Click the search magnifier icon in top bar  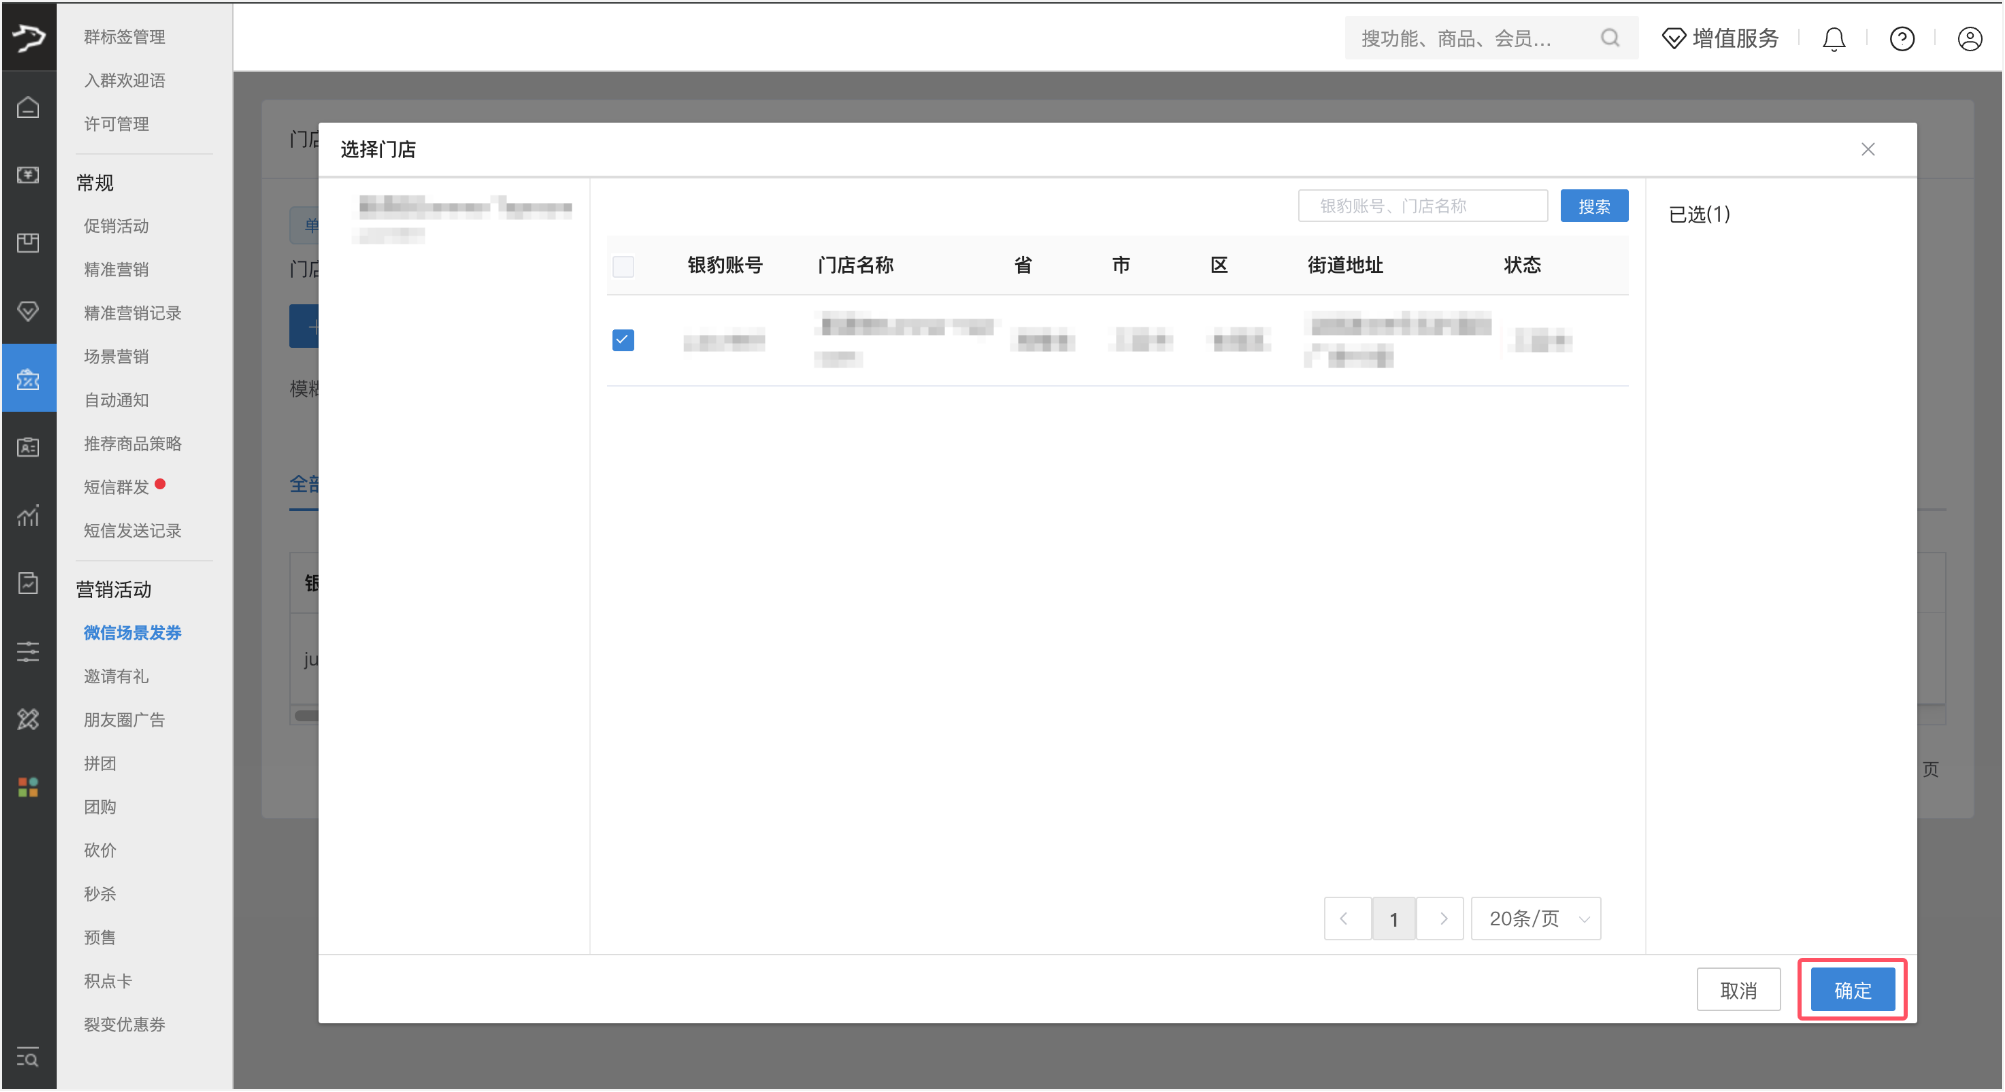point(1609,38)
